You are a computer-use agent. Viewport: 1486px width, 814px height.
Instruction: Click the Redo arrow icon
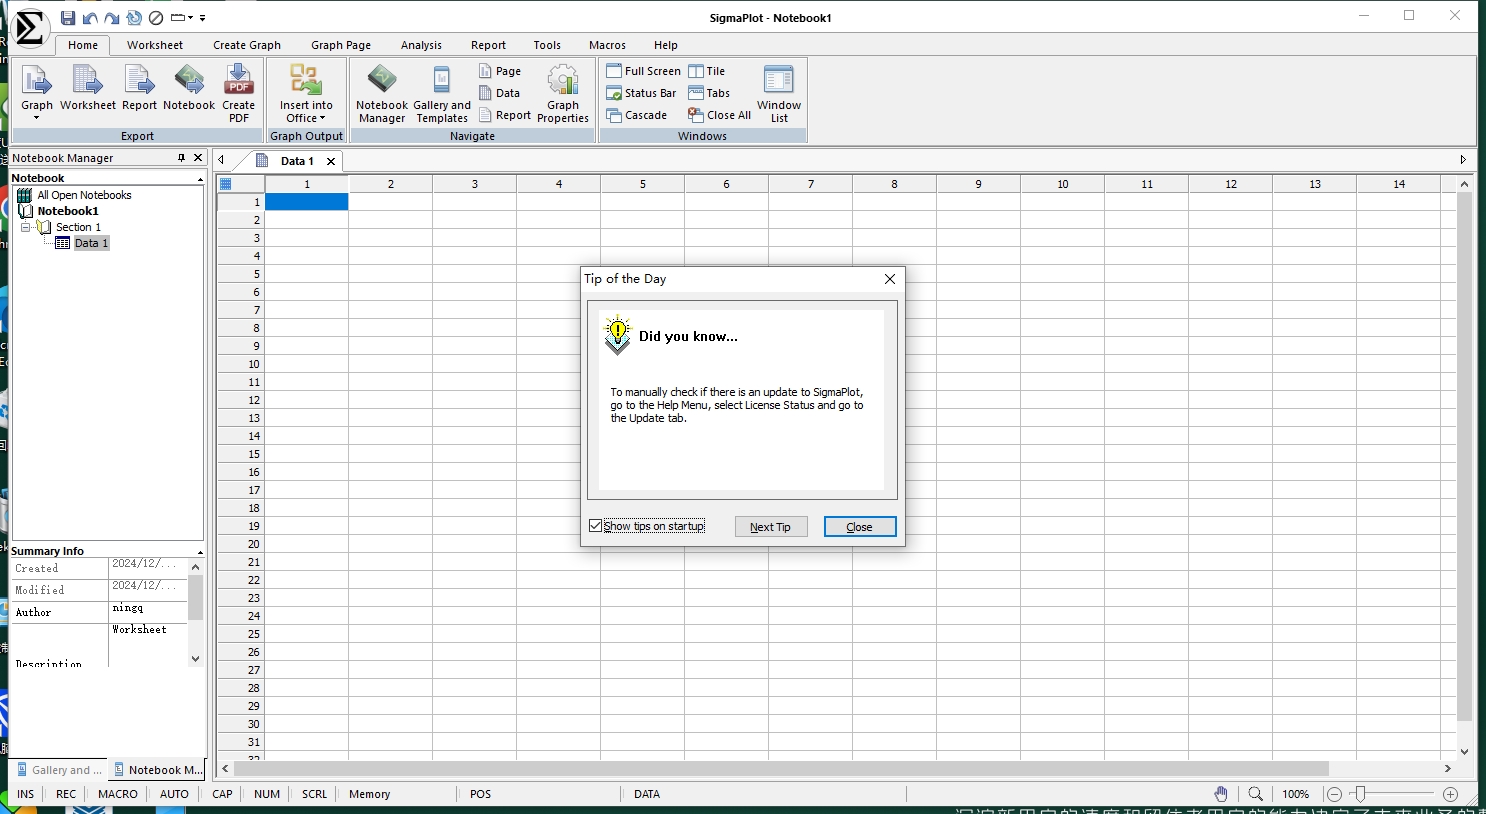point(112,18)
